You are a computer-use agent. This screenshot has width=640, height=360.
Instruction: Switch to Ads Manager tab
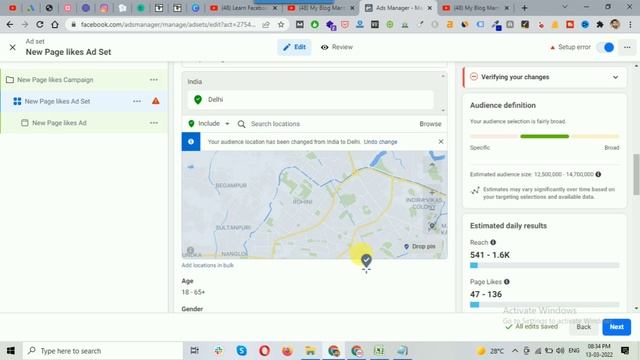click(398, 8)
